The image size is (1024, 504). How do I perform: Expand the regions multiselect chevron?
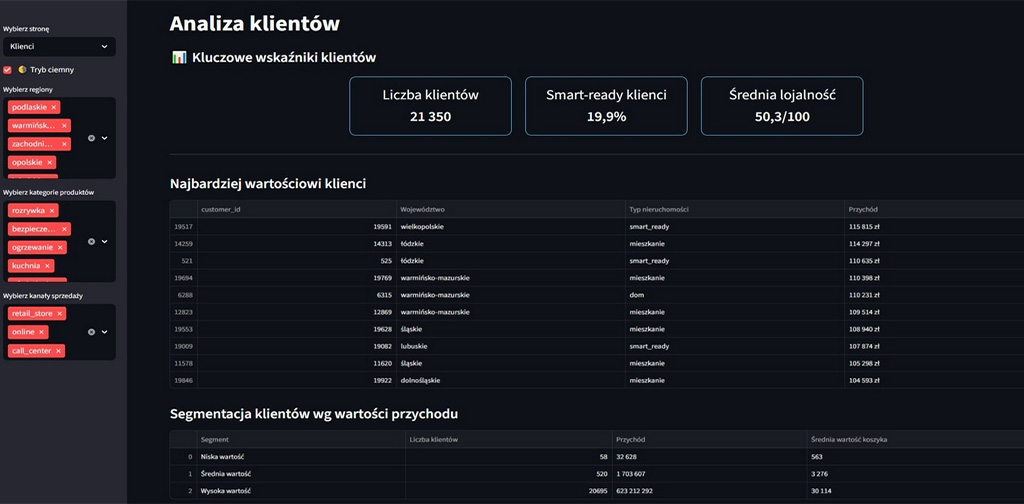(104, 138)
